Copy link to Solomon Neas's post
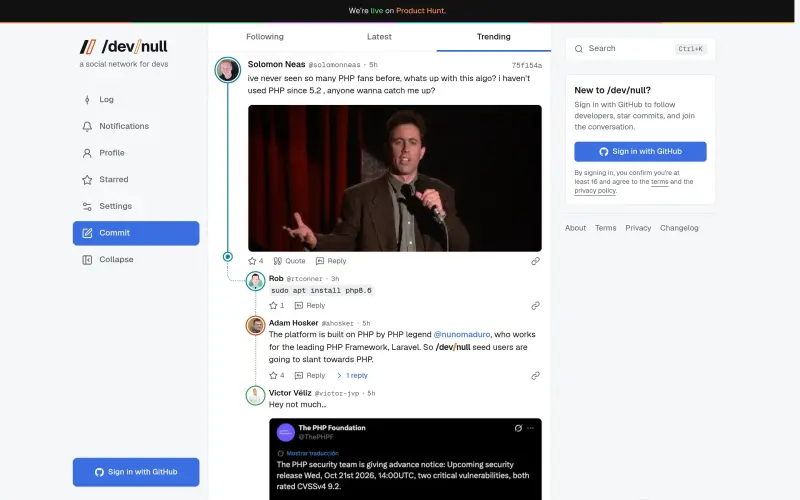This screenshot has height=500, width=800. (535, 261)
